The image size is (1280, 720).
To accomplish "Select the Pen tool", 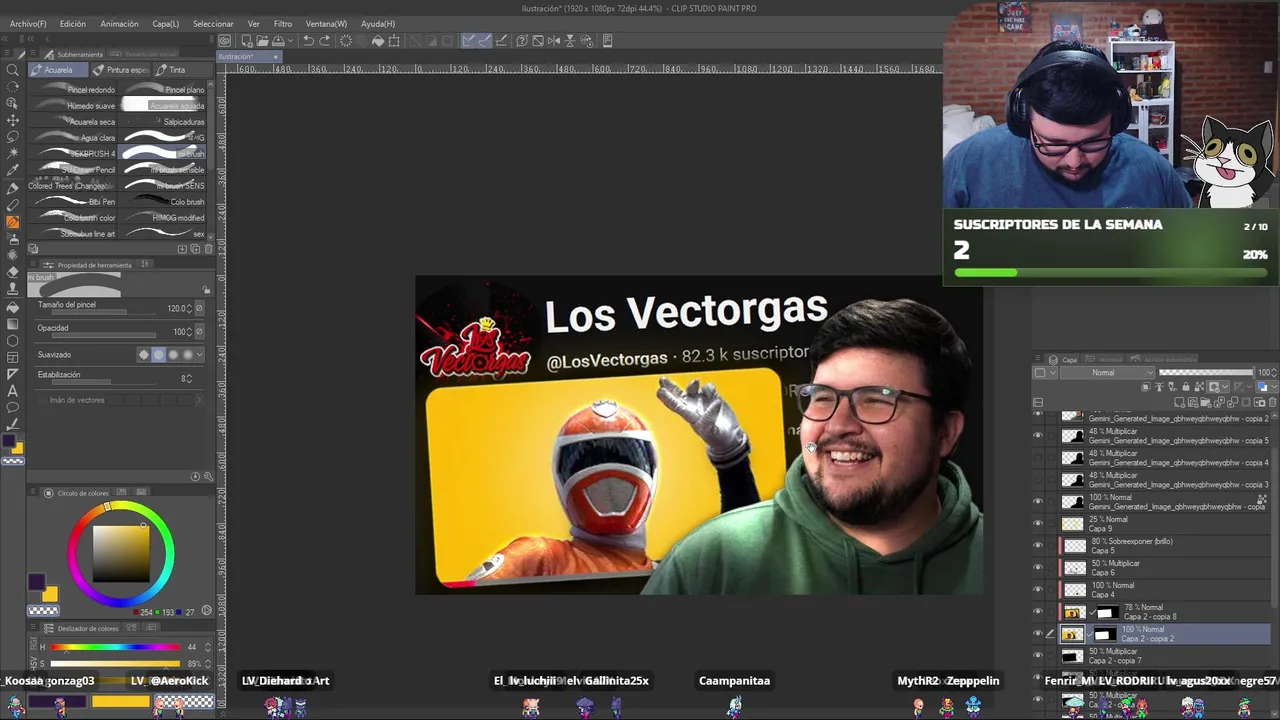I will coord(13,188).
